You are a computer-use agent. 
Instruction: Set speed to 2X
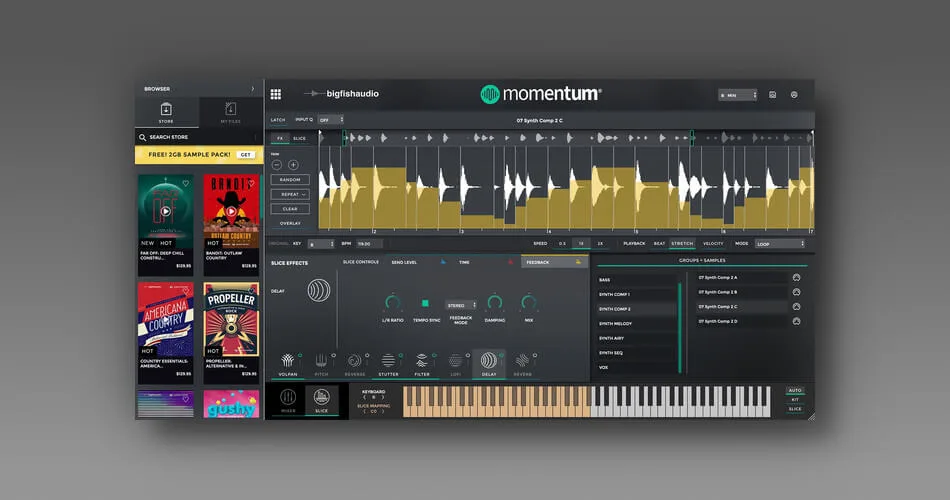point(600,244)
